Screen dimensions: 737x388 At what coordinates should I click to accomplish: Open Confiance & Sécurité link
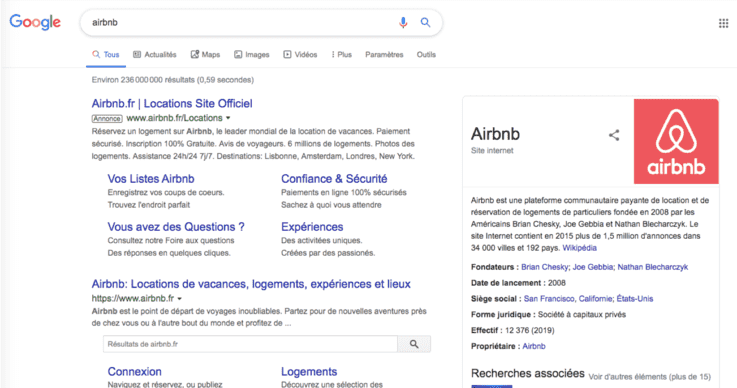point(334,179)
